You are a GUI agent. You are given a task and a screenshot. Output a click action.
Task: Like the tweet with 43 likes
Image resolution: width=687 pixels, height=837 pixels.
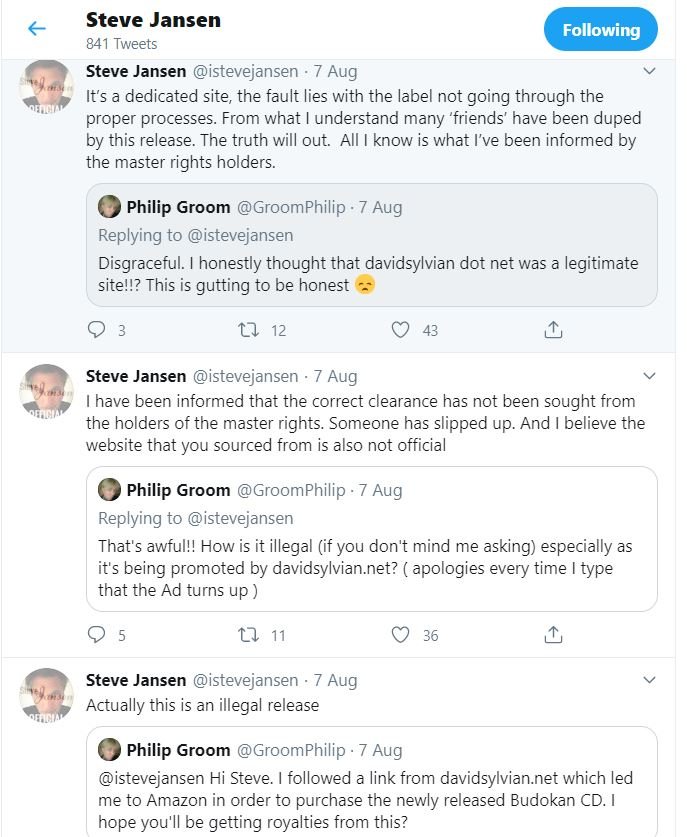[x=400, y=329]
